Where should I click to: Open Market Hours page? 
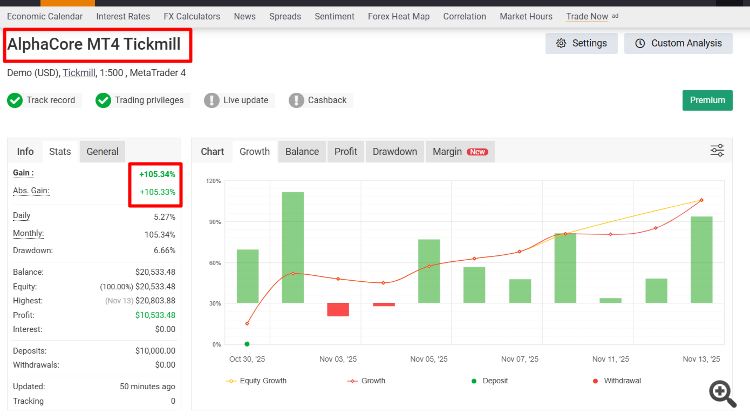coord(526,16)
